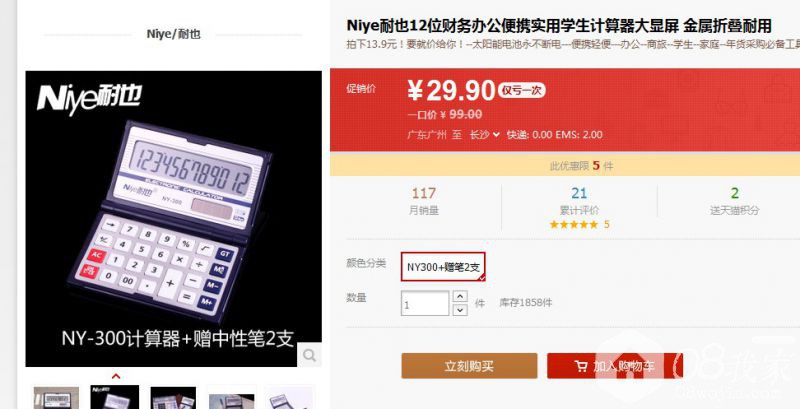The width and height of the screenshot is (800, 409).
Task: View the 月销量 117 monthly sales
Action: click(x=423, y=201)
